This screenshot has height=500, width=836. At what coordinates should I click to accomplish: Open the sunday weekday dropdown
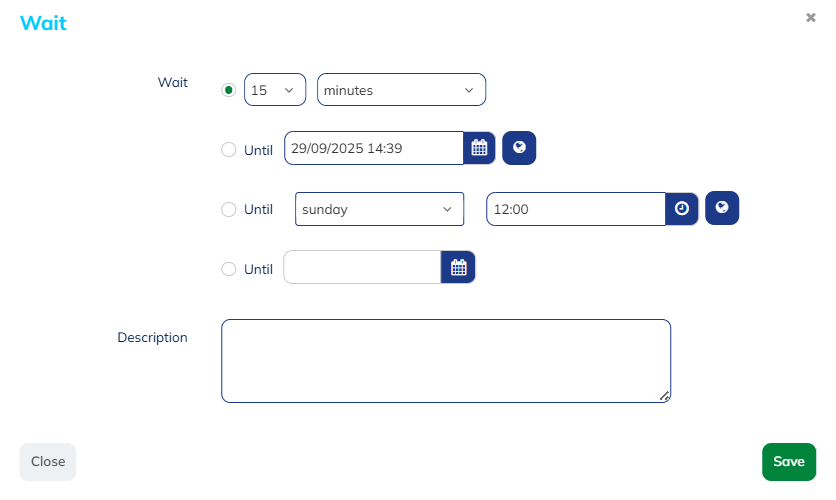[379, 210]
